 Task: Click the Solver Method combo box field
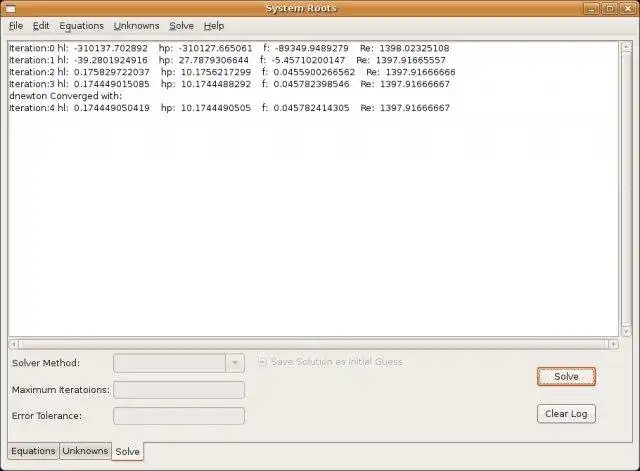(170, 363)
